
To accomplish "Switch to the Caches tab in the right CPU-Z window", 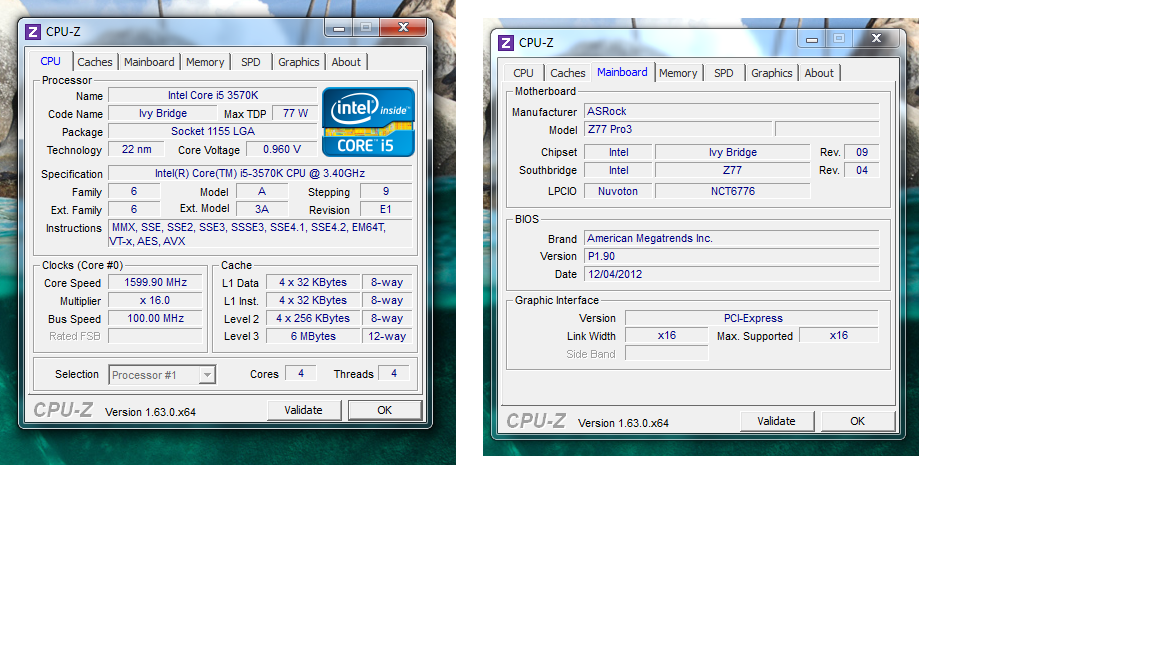I will [x=568, y=73].
